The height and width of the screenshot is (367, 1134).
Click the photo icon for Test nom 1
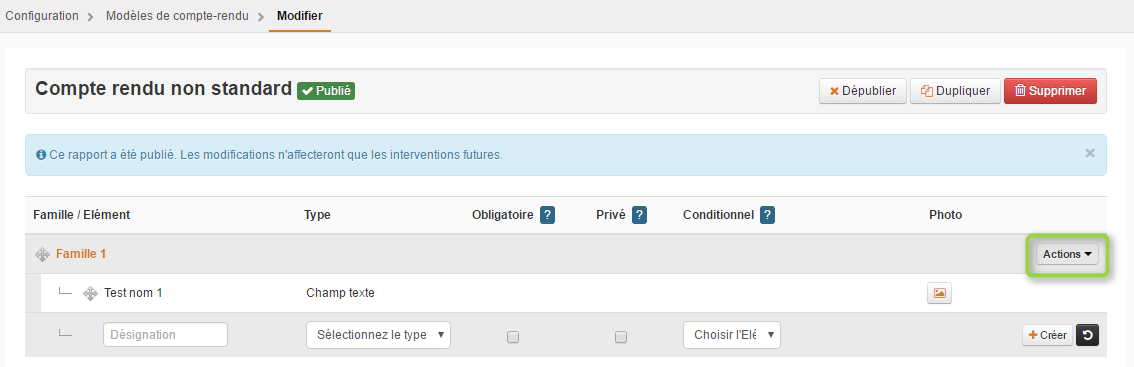click(x=939, y=293)
